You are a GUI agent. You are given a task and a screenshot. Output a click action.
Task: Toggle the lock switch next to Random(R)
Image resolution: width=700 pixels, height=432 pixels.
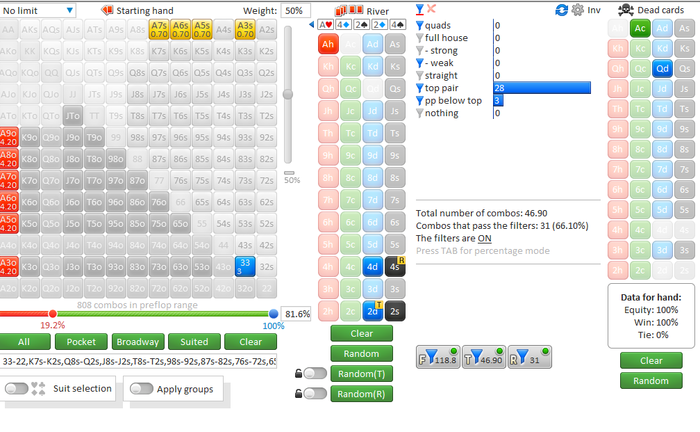point(315,393)
